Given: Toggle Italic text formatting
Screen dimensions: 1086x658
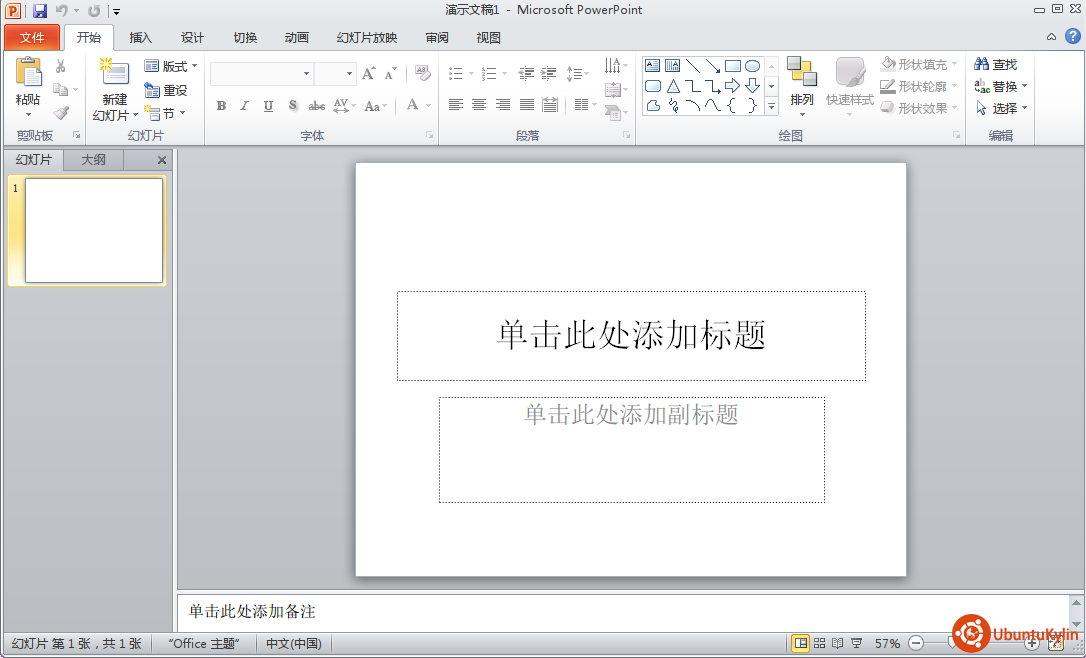Looking at the screenshot, I should tap(244, 106).
